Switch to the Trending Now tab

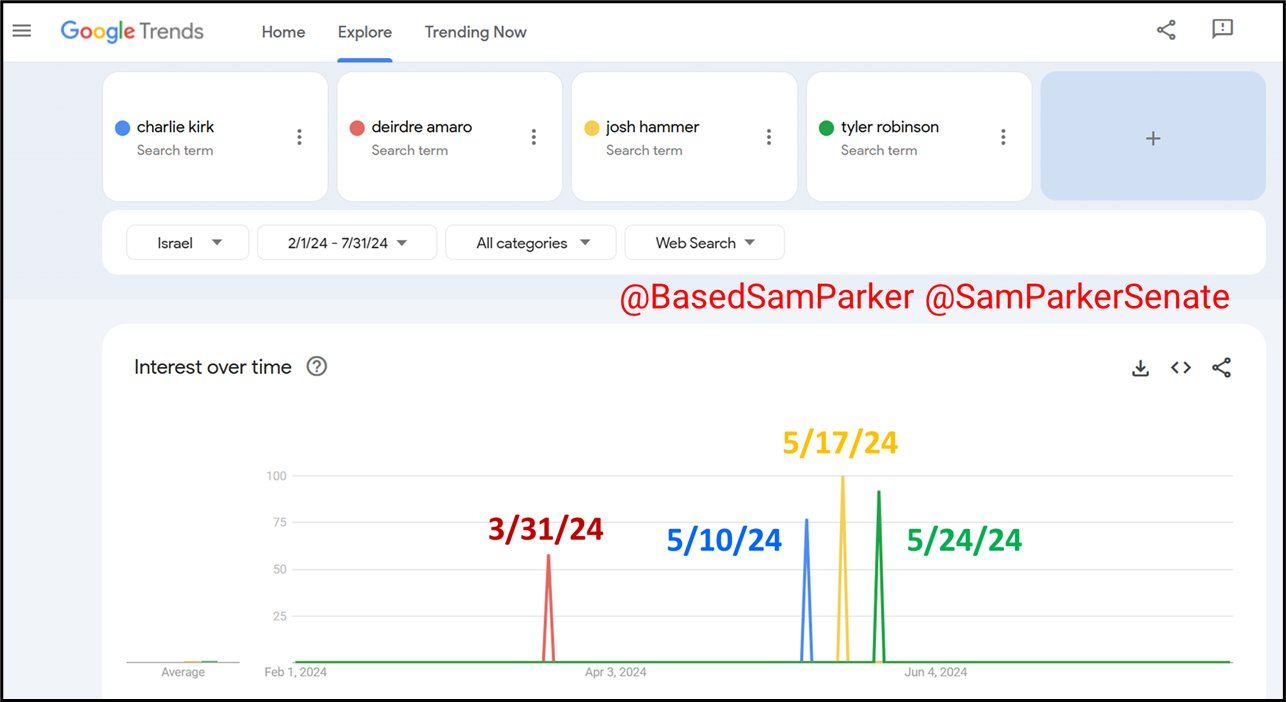coord(475,32)
